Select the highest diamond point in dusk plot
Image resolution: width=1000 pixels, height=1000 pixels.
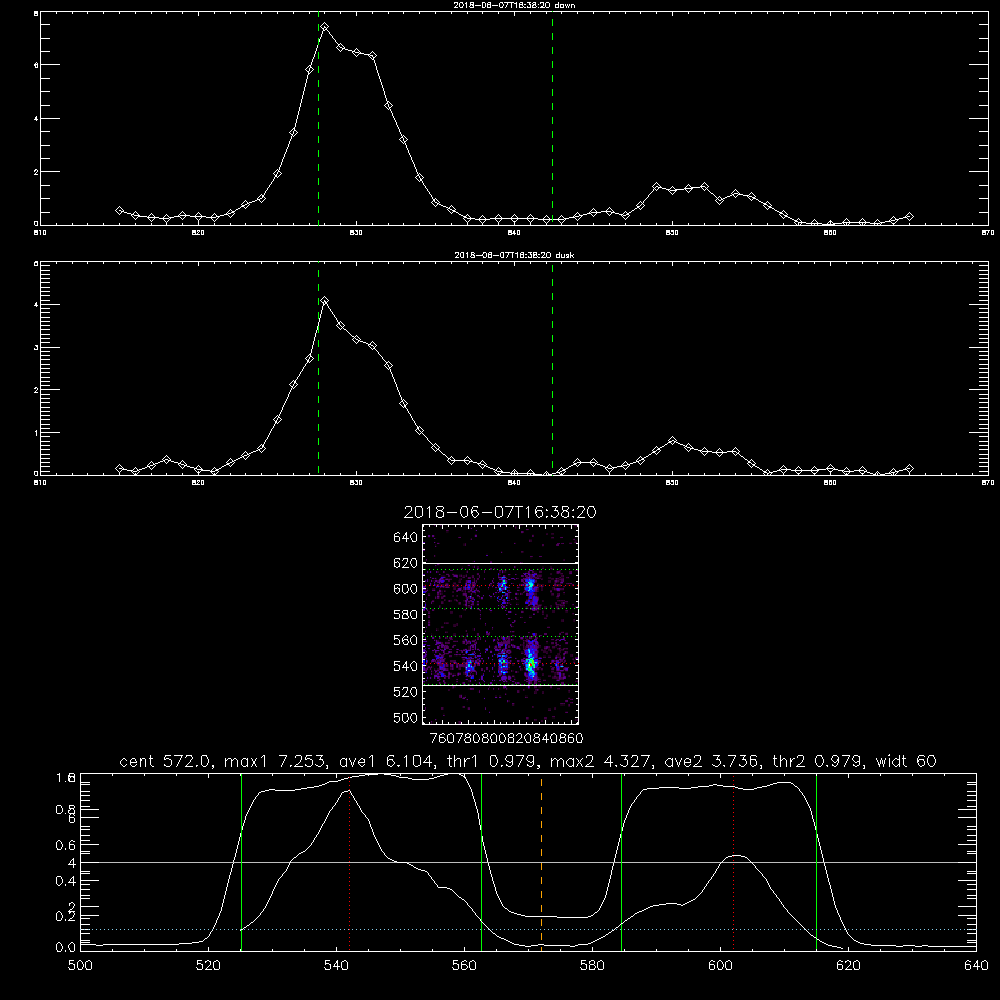click(x=325, y=301)
